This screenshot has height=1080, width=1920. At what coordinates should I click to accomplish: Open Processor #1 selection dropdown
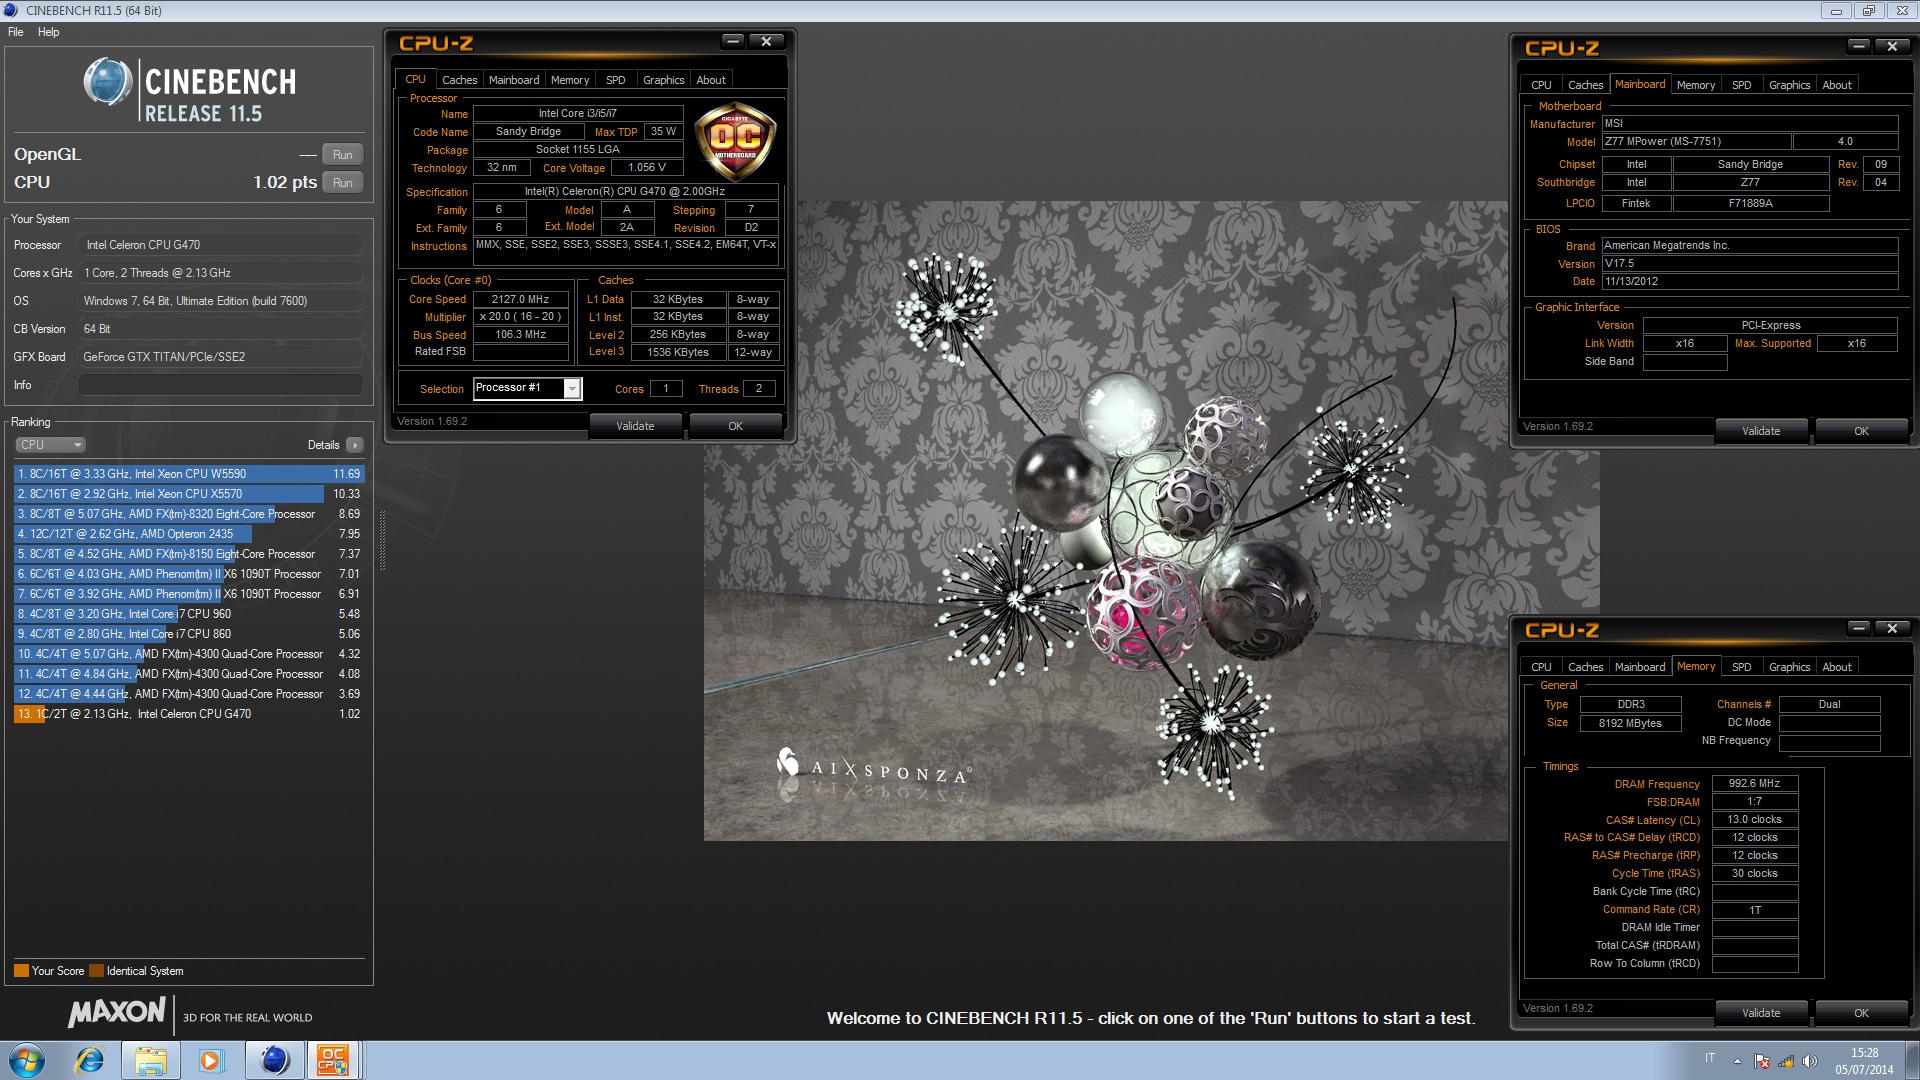(527, 388)
